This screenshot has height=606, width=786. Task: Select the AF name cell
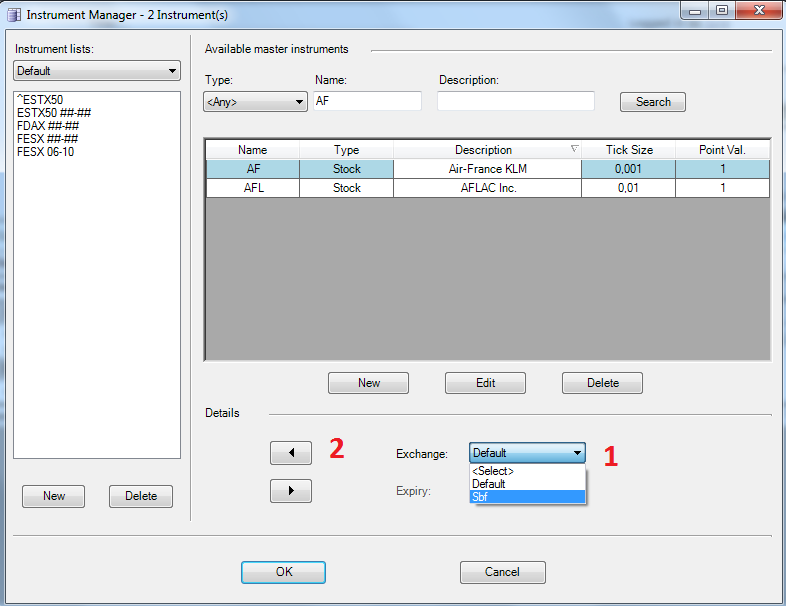[x=253, y=169]
